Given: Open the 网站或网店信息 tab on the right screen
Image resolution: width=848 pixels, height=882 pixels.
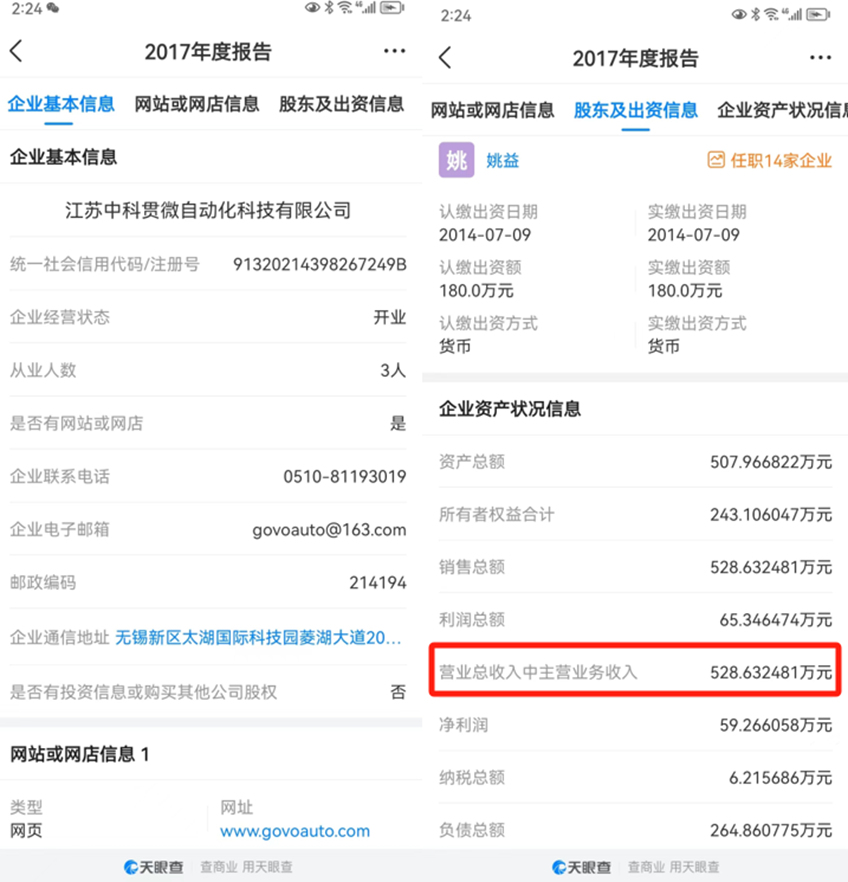Looking at the screenshot, I should (x=493, y=110).
